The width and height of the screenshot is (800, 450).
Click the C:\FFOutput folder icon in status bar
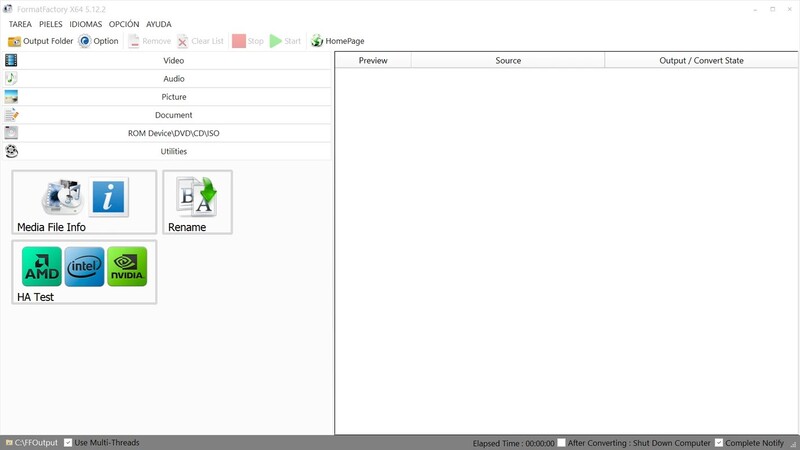click(9, 442)
